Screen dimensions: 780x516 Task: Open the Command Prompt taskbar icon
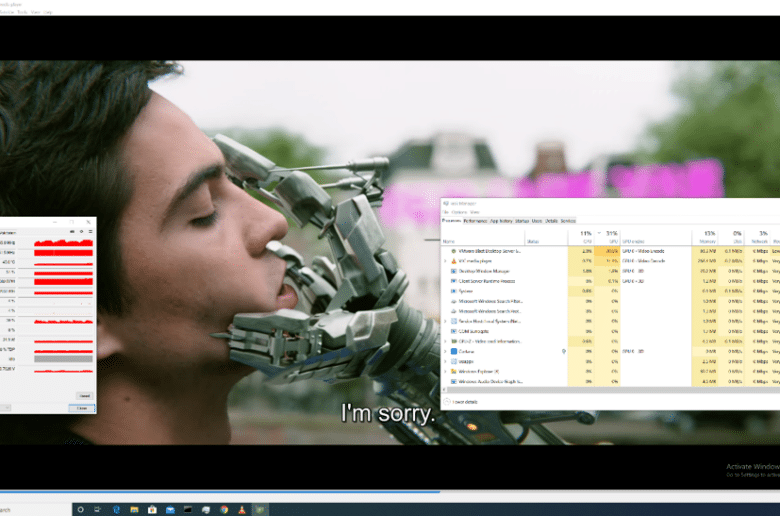188,510
